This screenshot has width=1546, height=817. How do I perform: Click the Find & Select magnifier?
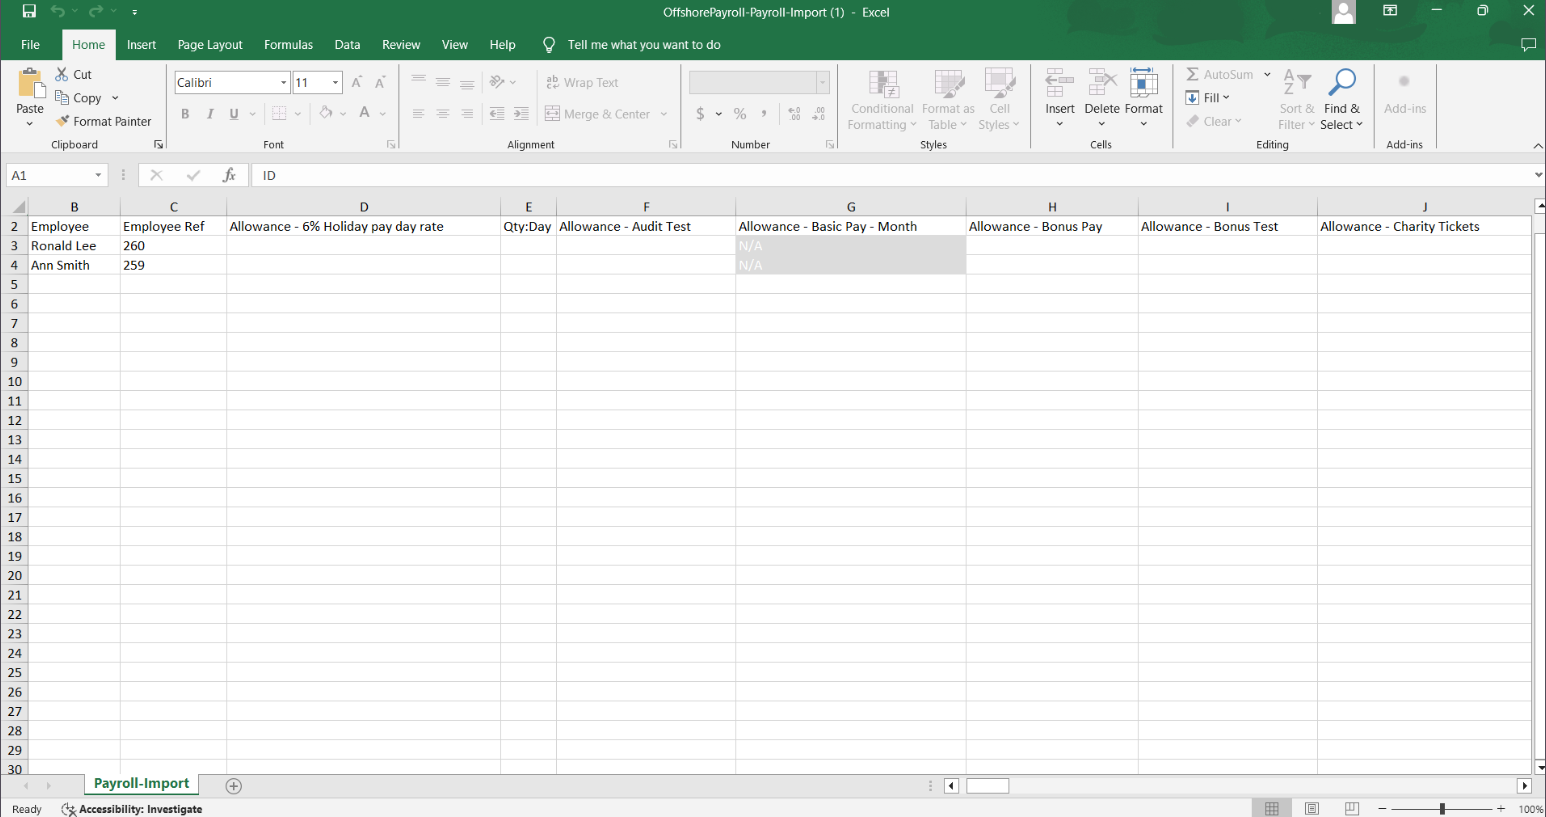tap(1342, 83)
